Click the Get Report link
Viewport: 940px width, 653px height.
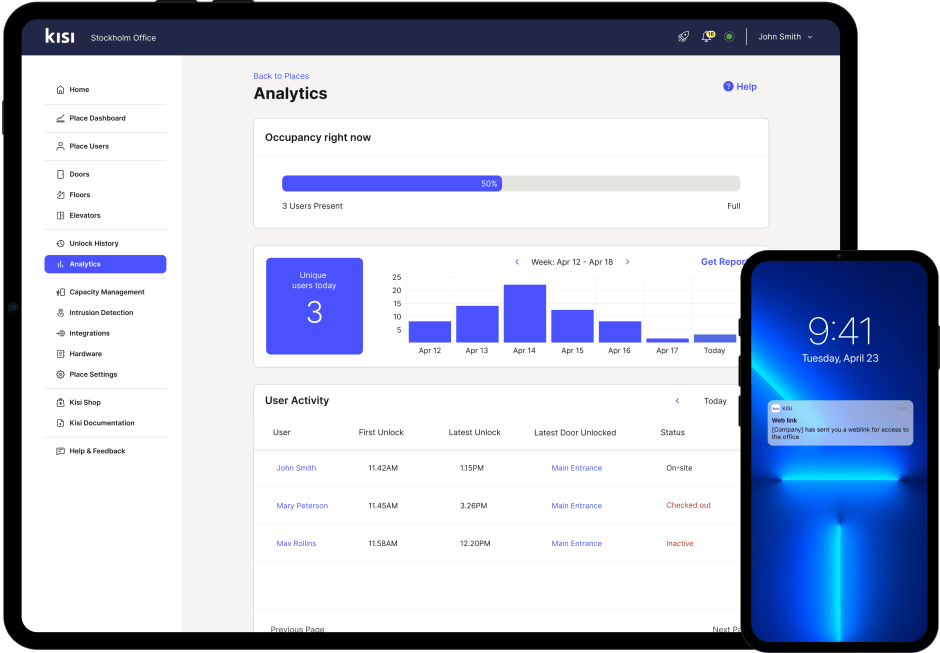pyautogui.click(x=722, y=262)
